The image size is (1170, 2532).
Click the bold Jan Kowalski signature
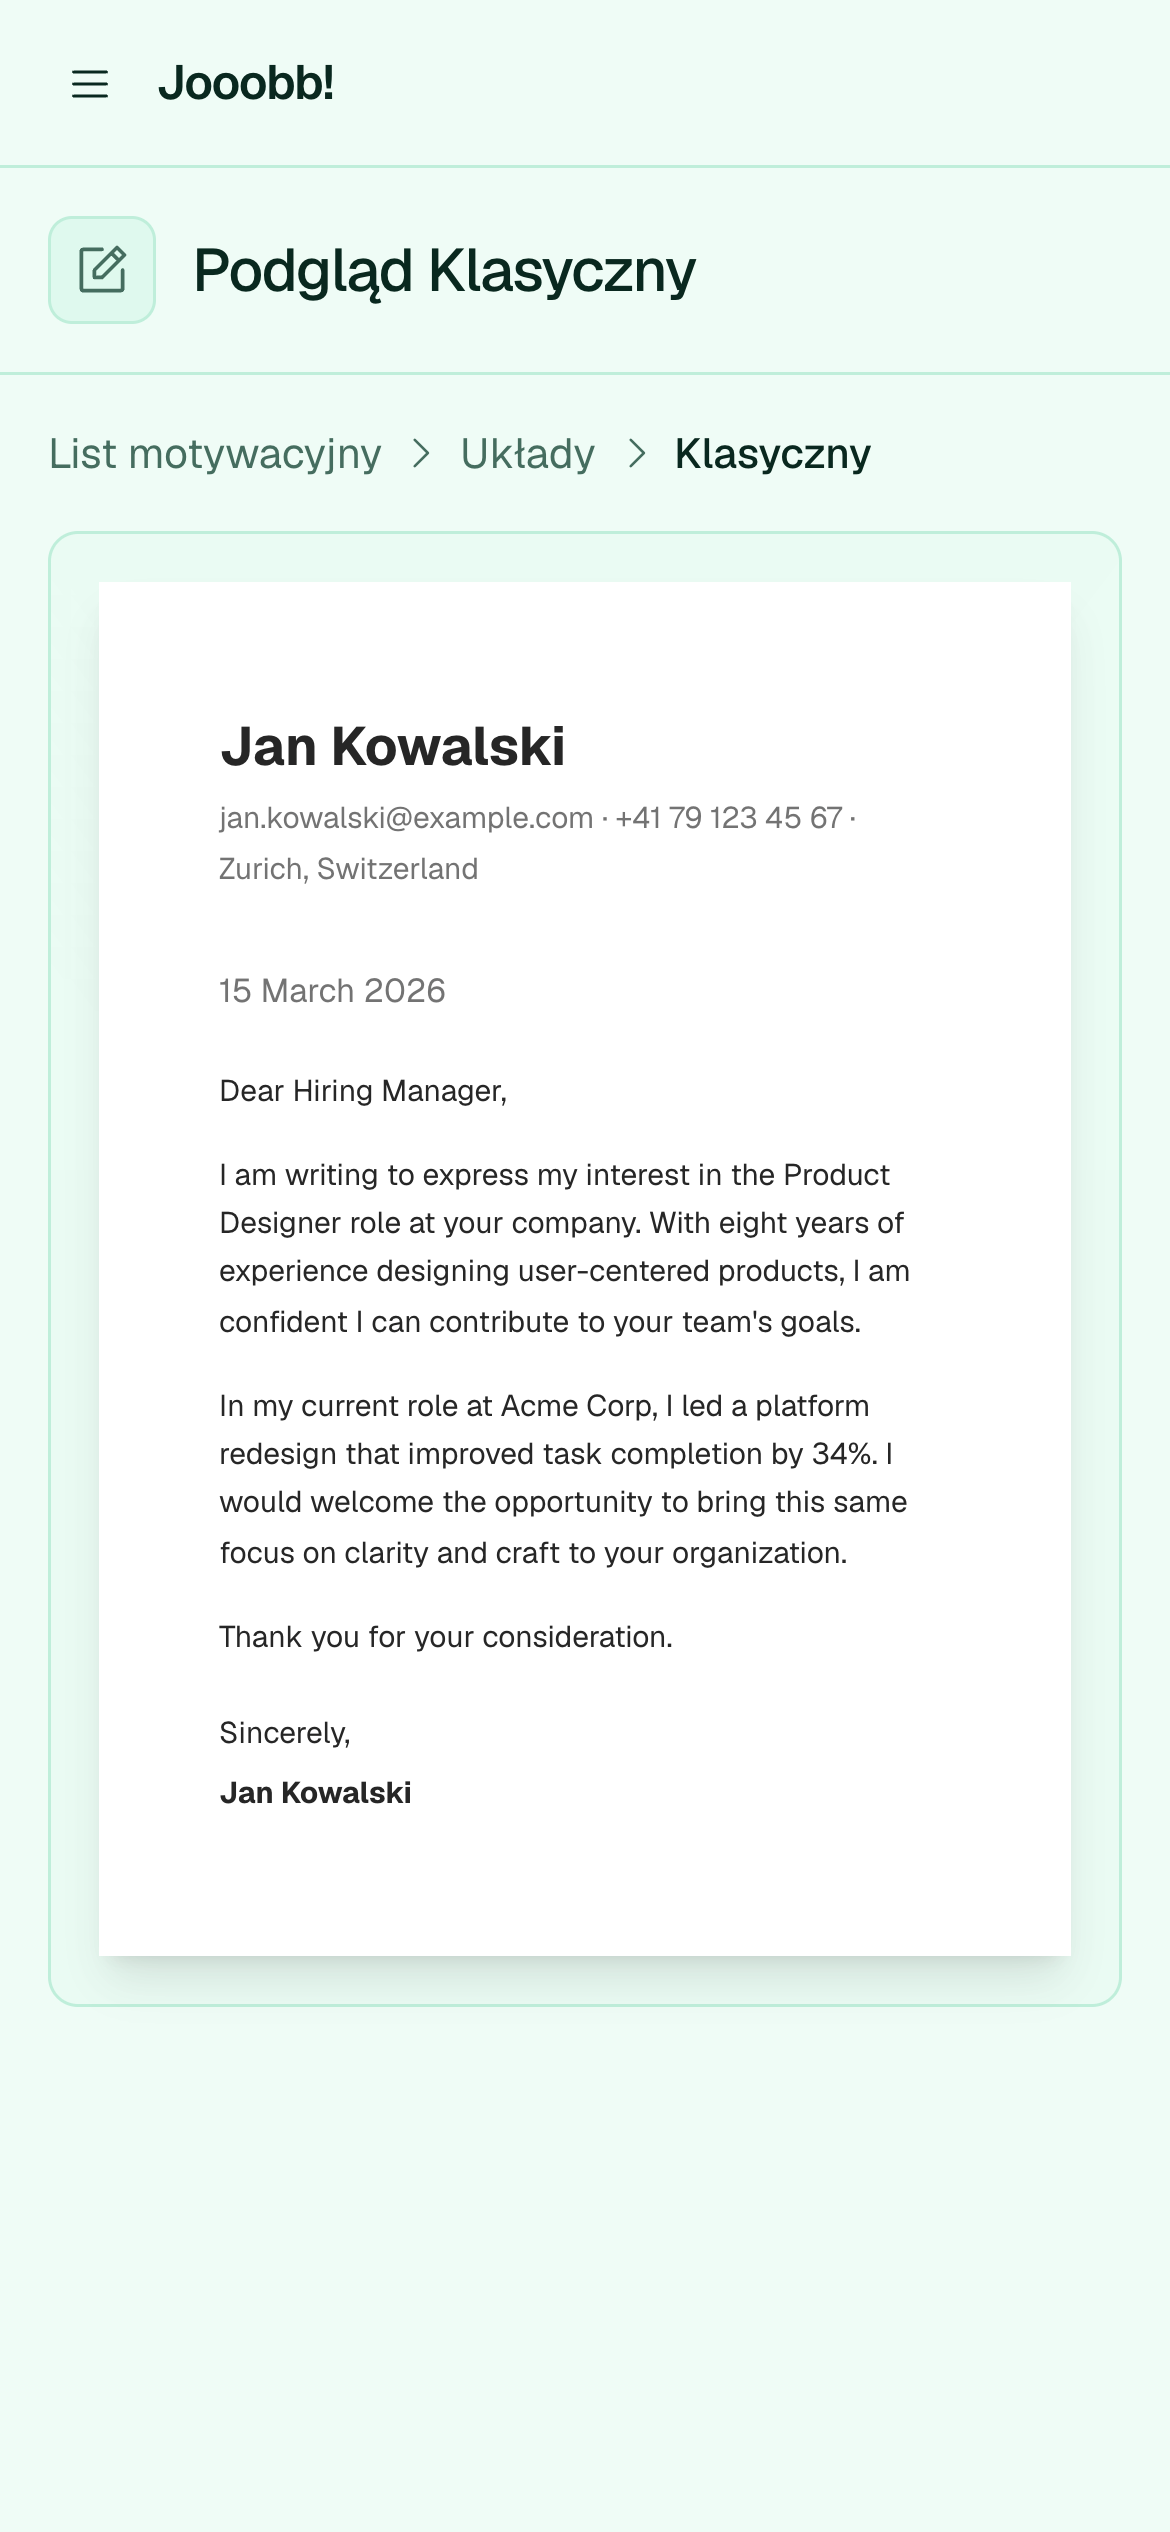coord(316,1793)
